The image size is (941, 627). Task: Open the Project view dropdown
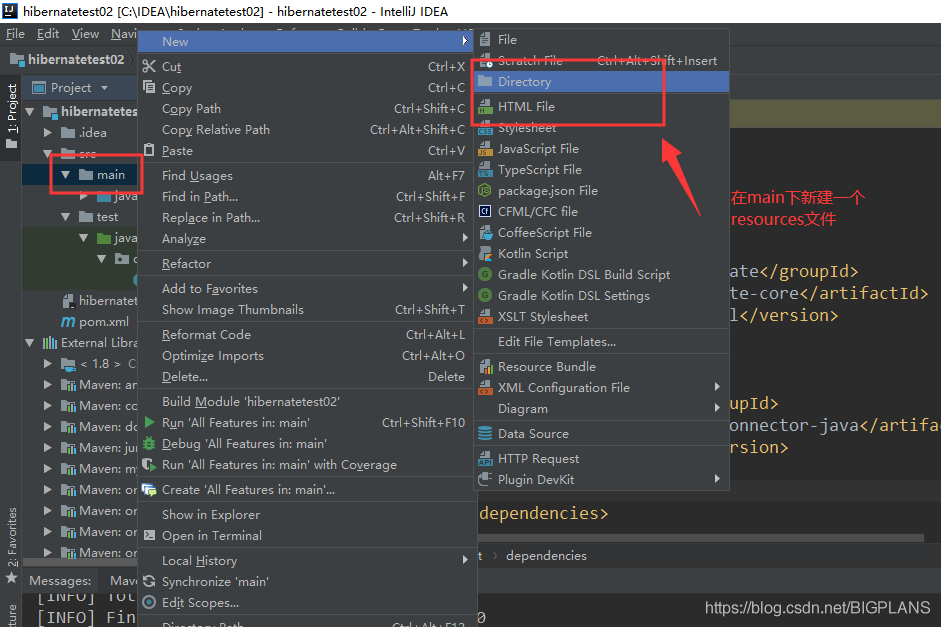tap(105, 88)
